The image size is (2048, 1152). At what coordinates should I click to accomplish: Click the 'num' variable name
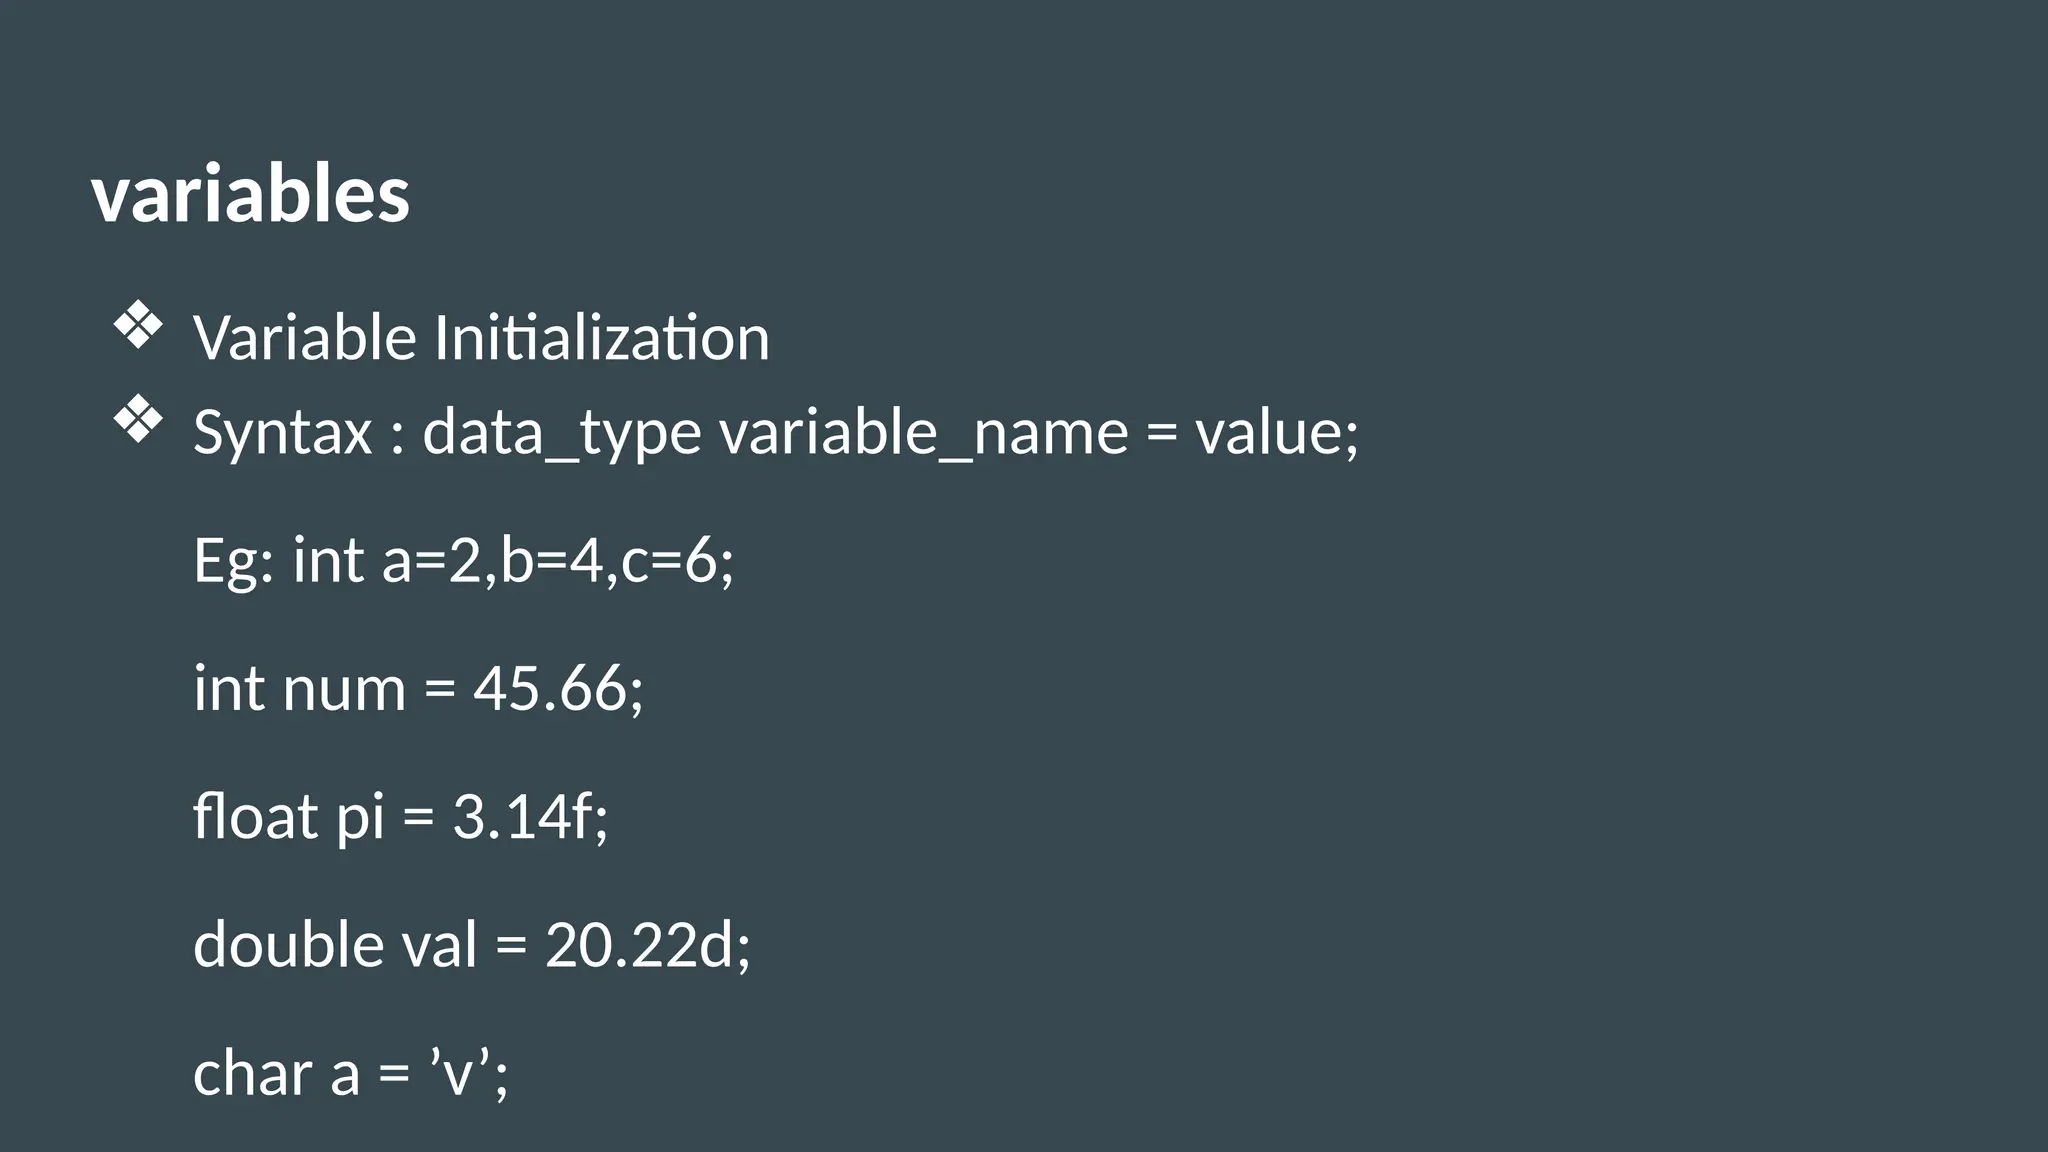[x=344, y=689]
